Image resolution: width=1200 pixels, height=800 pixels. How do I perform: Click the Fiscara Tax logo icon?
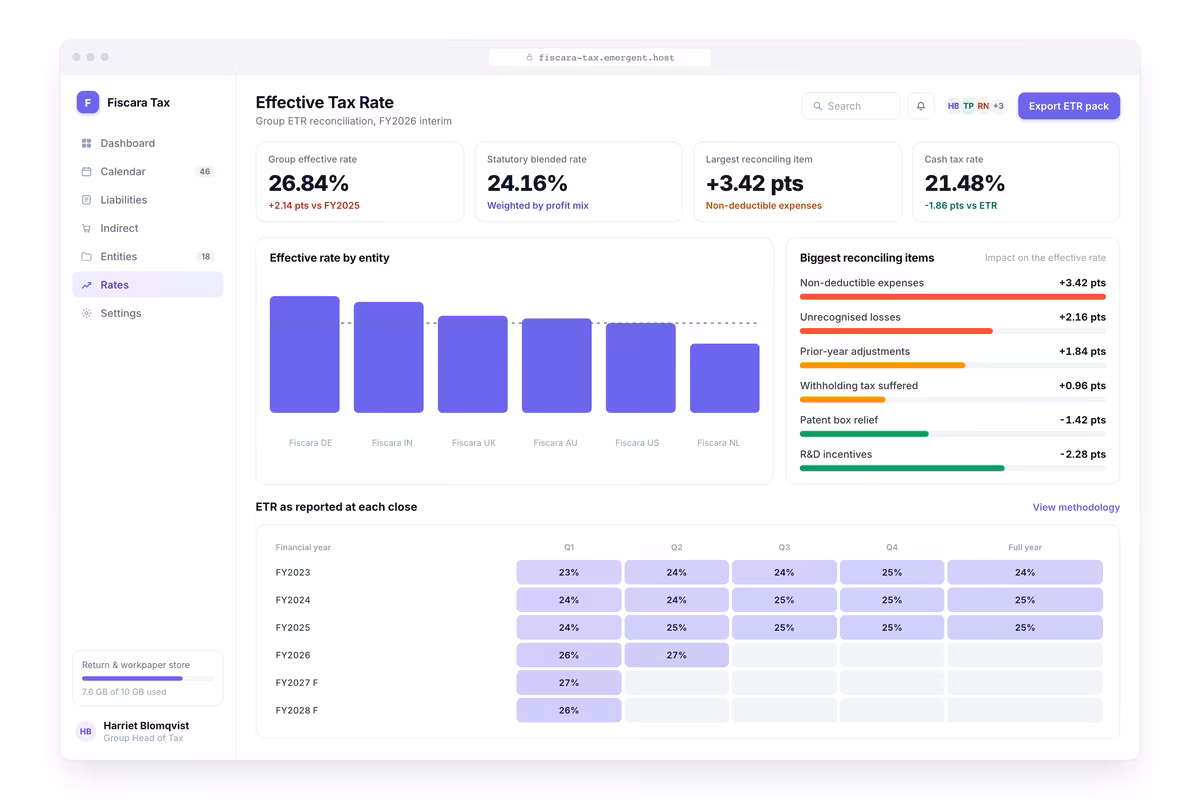pyautogui.click(x=87, y=102)
